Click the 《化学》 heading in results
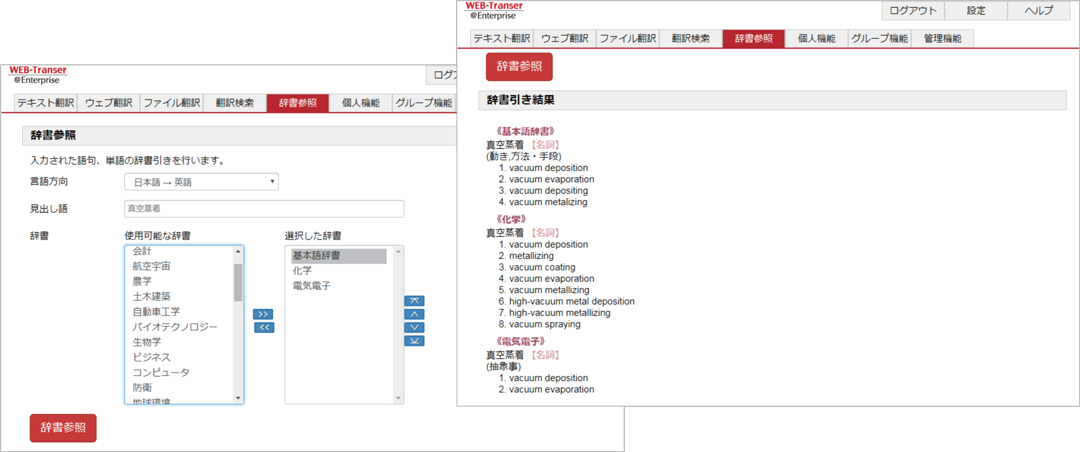 click(x=510, y=218)
